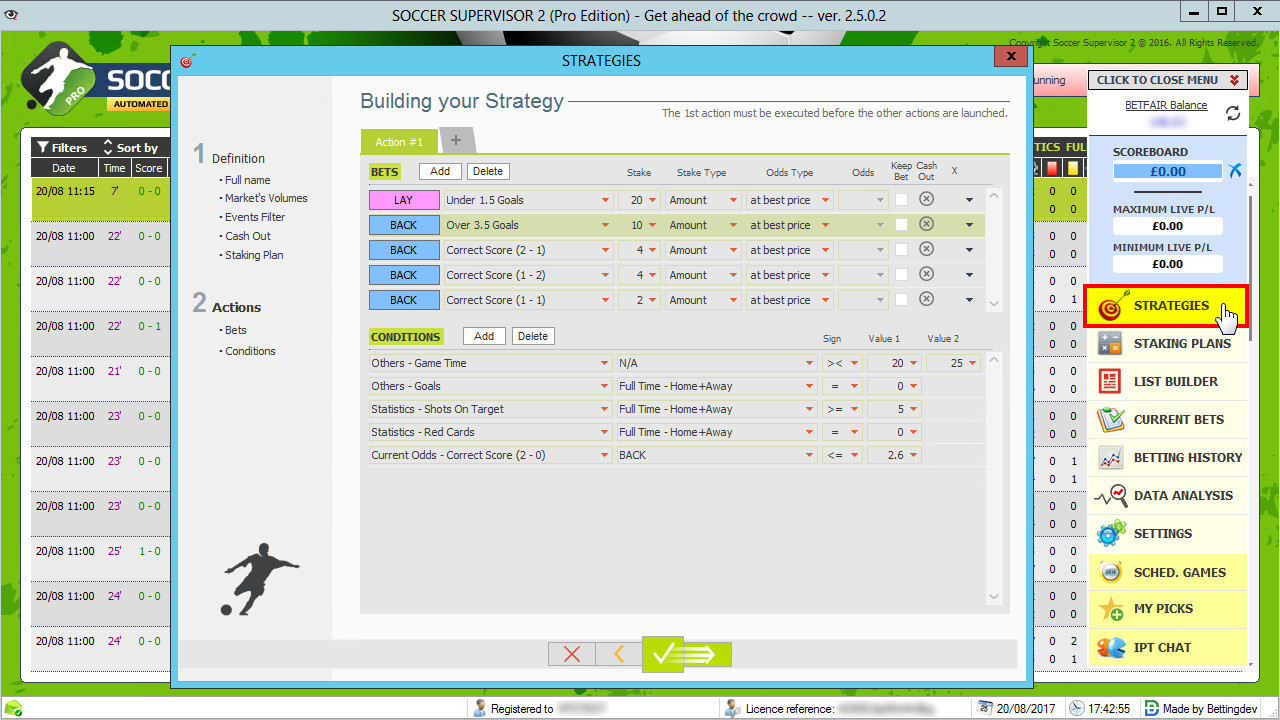The height and width of the screenshot is (720, 1280).
Task: Open Stake Type dropdown on Over 3.5 Goals row
Action: pyautogui.click(x=734, y=225)
